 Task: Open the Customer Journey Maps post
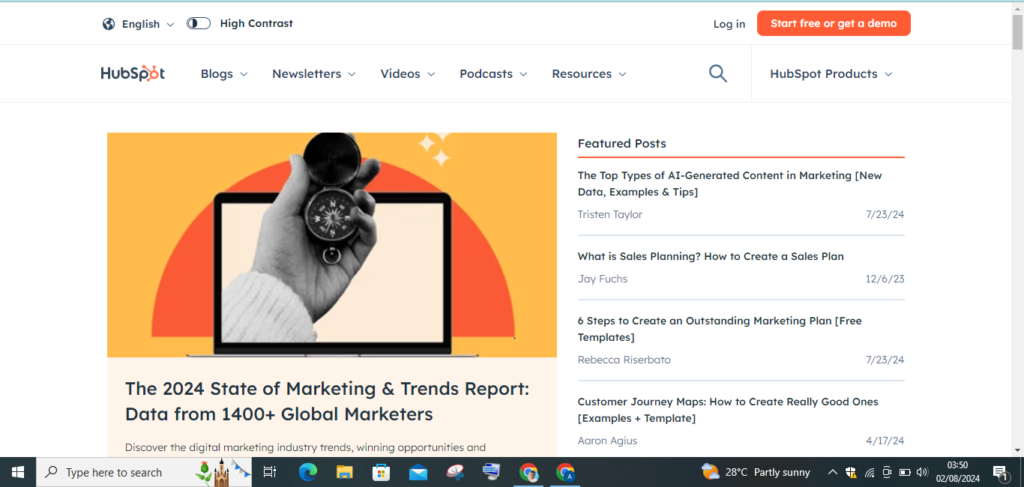coord(728,409)
